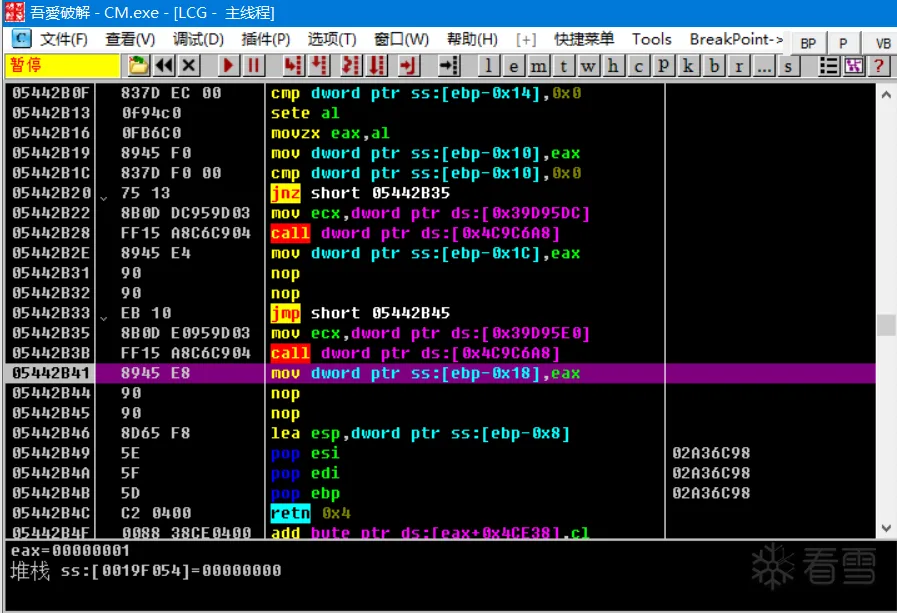Click the scrollbar up arrow
This screenshot has width=897, height=613.
[x=886, y=95]
